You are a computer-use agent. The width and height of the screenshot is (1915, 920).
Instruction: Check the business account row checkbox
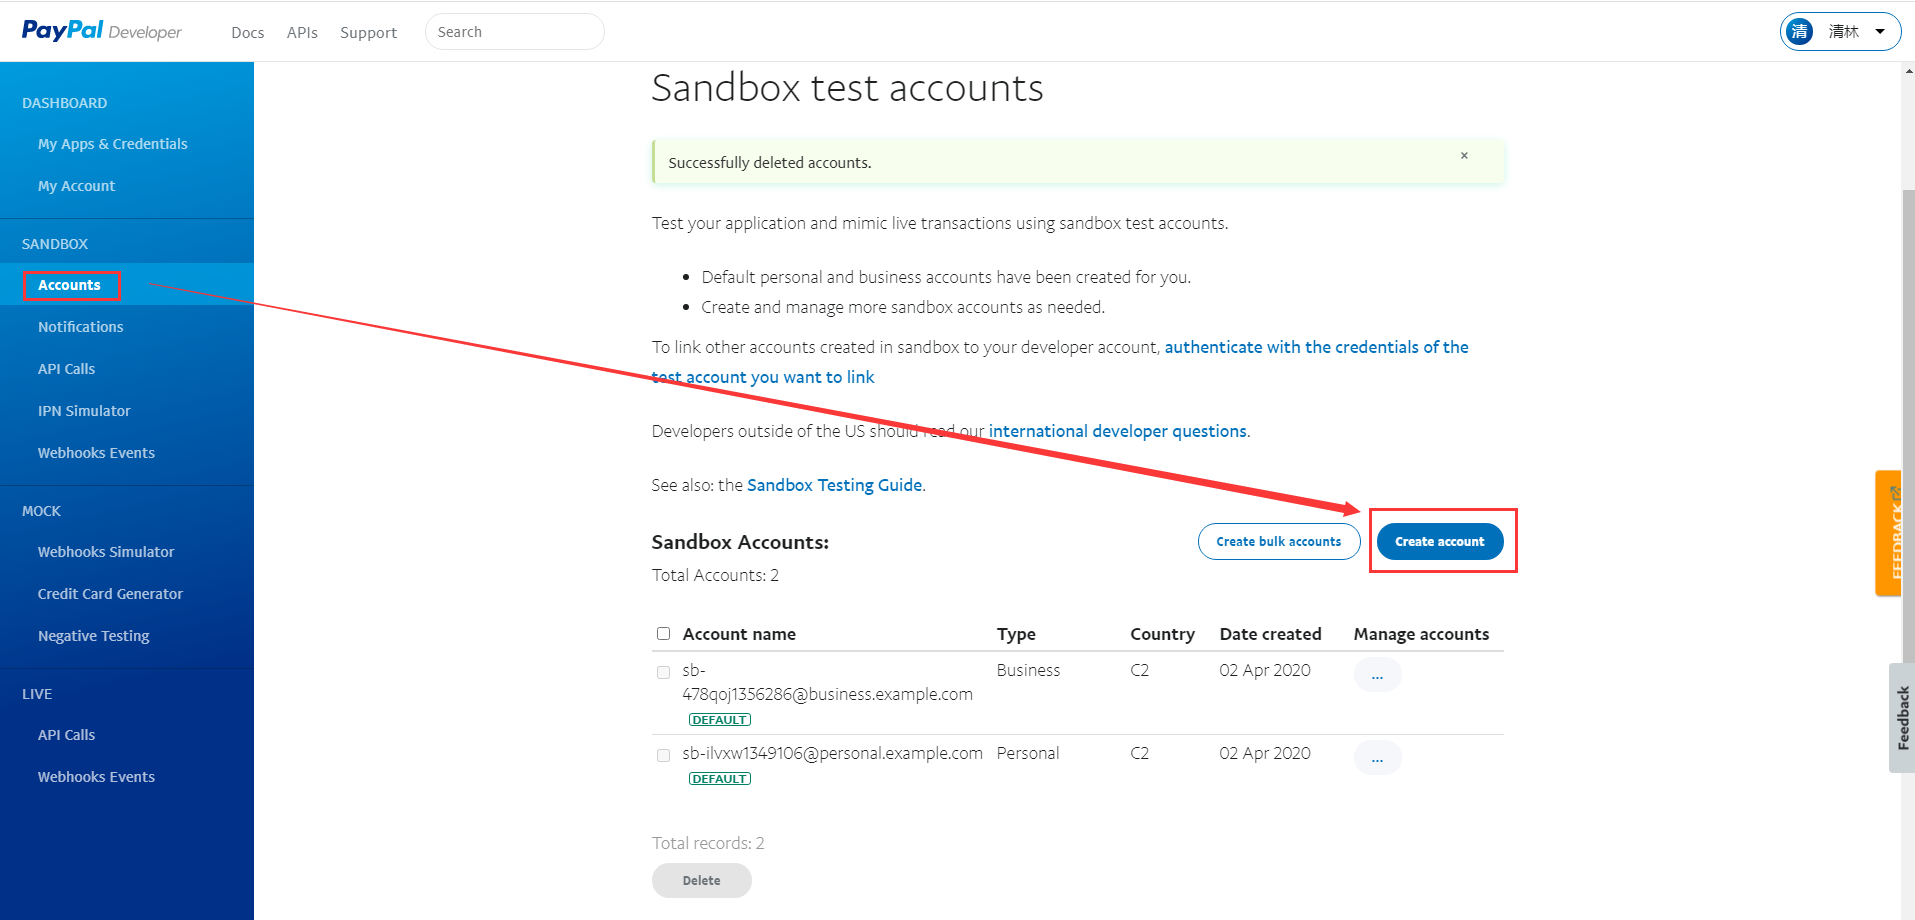click(663, 672)
